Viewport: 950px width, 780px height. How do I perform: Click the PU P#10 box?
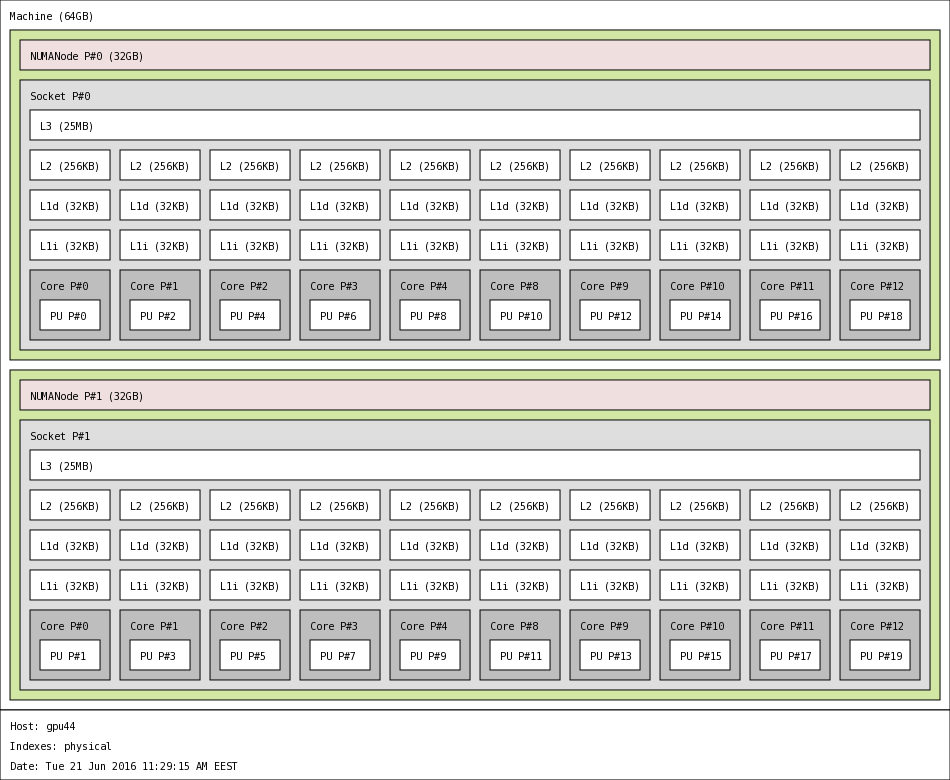[520, 316]
